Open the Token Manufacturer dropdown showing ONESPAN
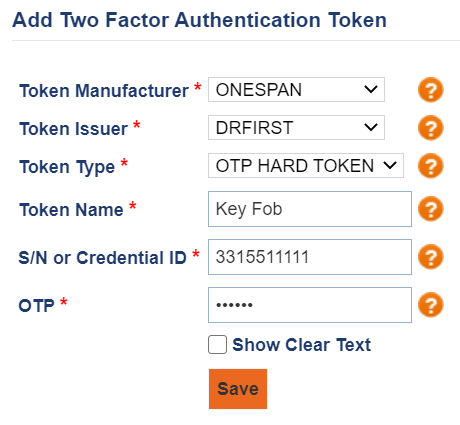This screenshot has width=460, height=425. (x=296, y=90)
